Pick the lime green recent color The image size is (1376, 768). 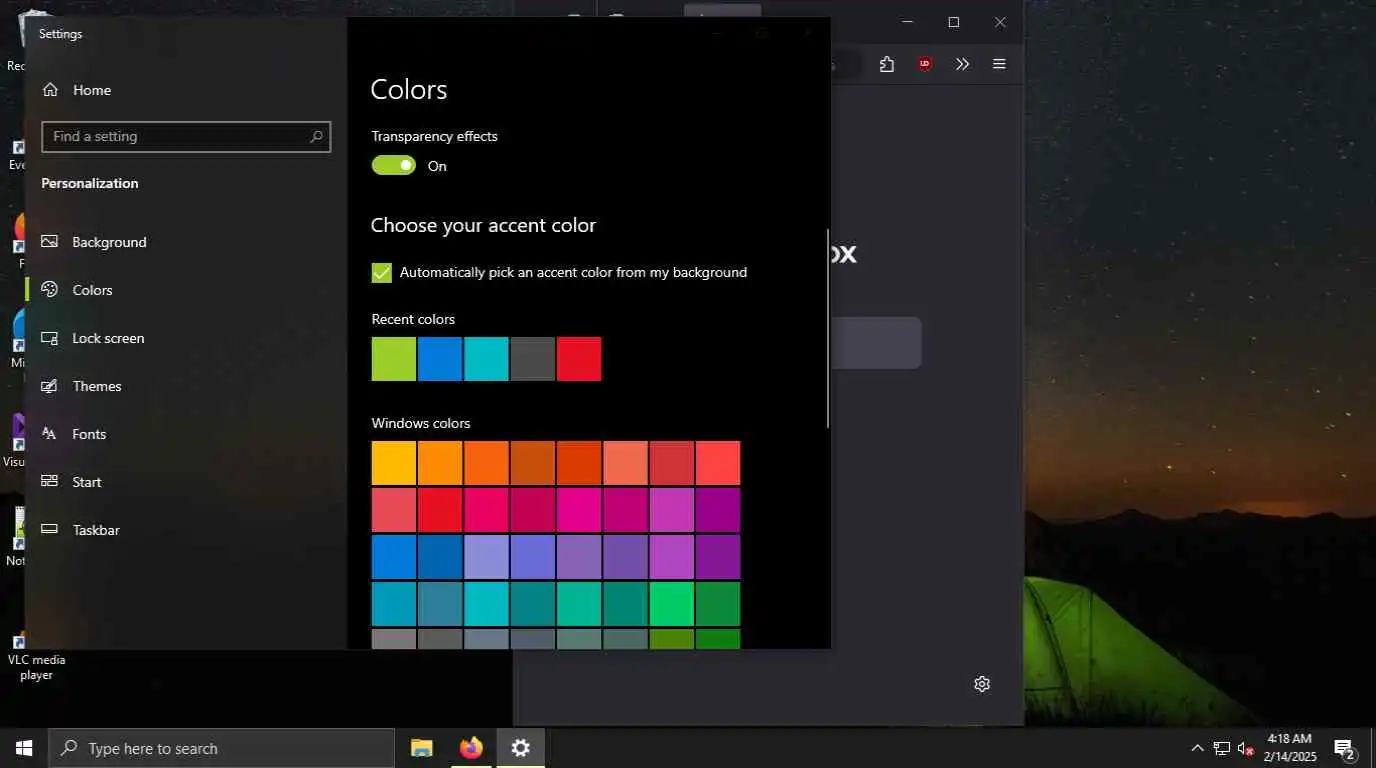[x=394, y=359]
